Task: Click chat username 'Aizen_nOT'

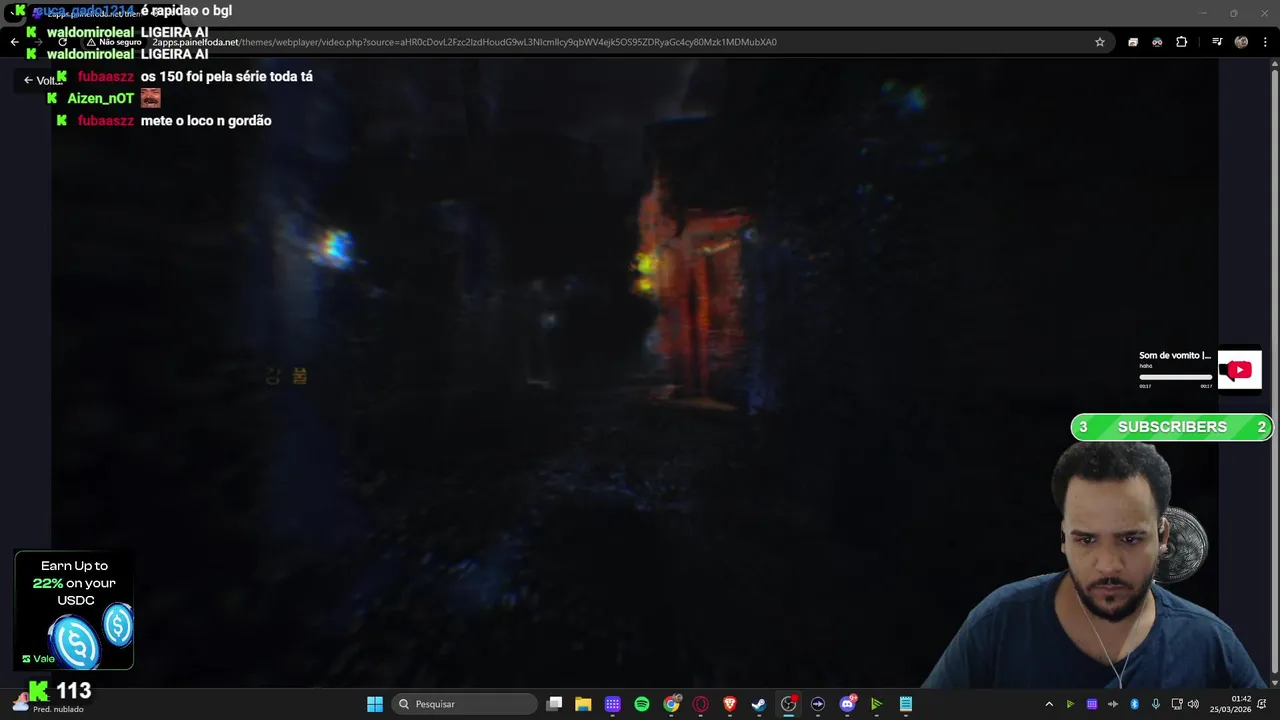Action: coord(100,98)
